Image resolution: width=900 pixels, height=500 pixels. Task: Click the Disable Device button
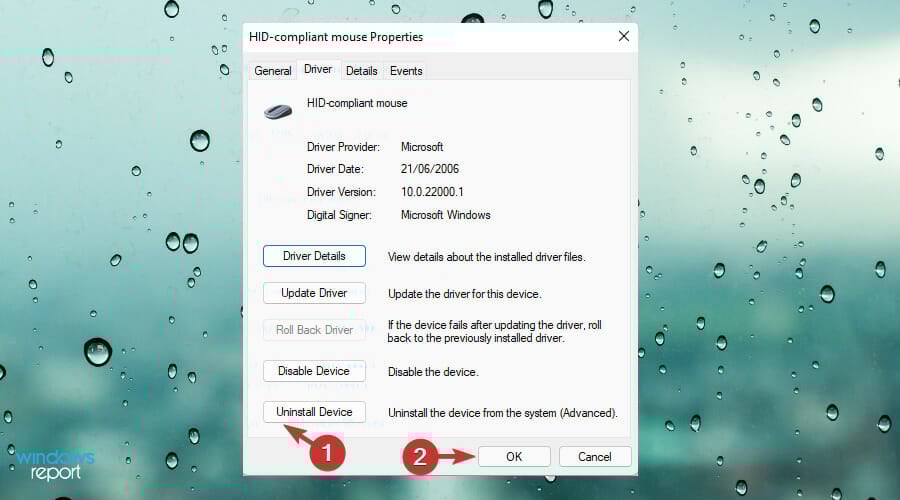[314, 371]
